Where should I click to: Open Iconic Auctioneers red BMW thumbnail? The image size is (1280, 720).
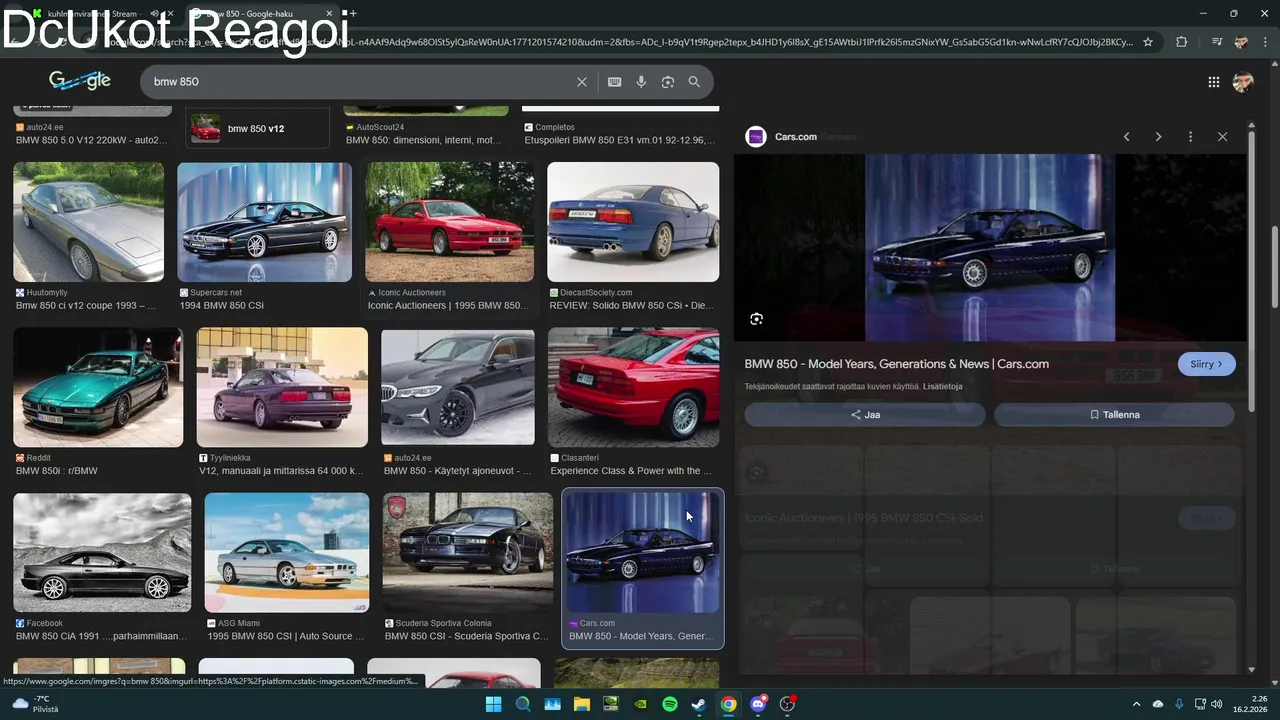click(x=449, y=222)
